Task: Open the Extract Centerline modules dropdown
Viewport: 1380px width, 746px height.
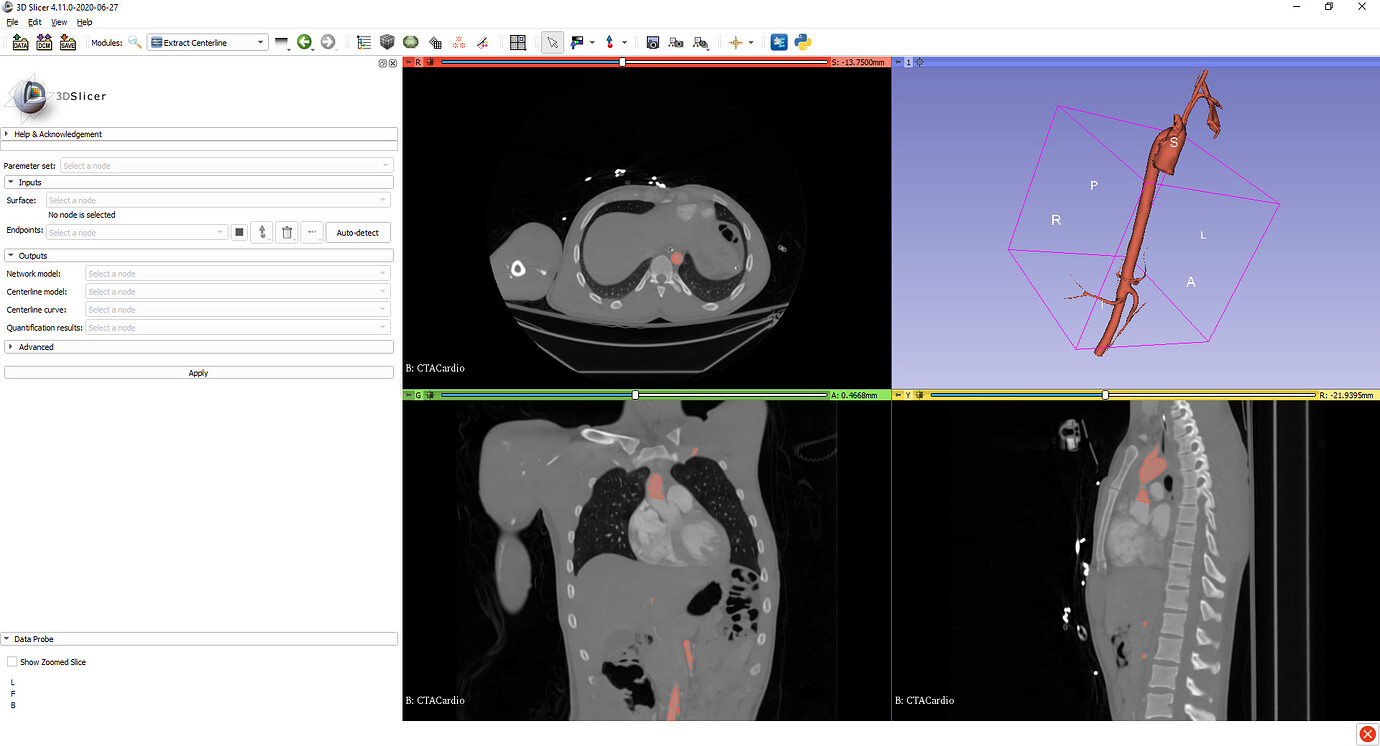Action: tap(207, 42)
